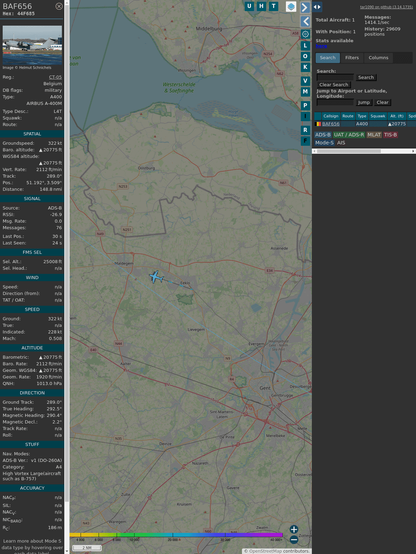Switch to the Filters tab
The image size is (416, 554).
(352, 58)
